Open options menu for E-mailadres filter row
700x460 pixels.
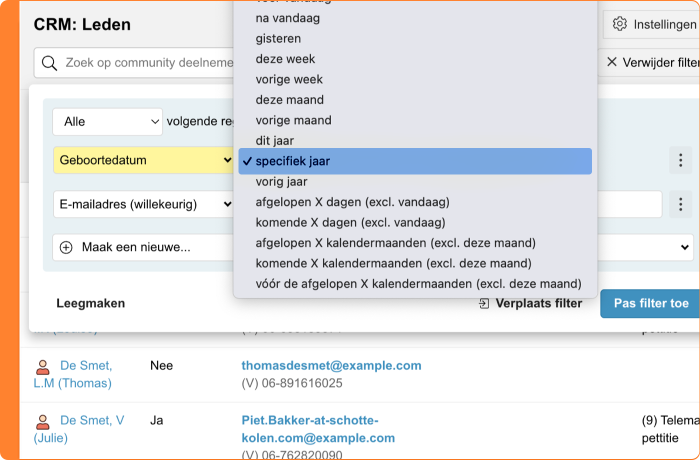680,204
